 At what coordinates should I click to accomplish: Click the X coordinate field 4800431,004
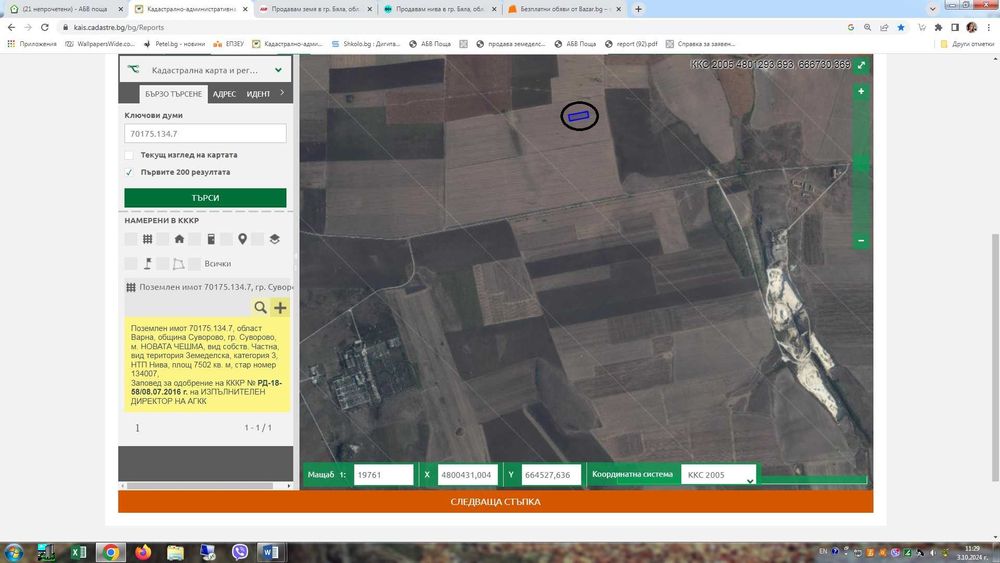point(467,475)
